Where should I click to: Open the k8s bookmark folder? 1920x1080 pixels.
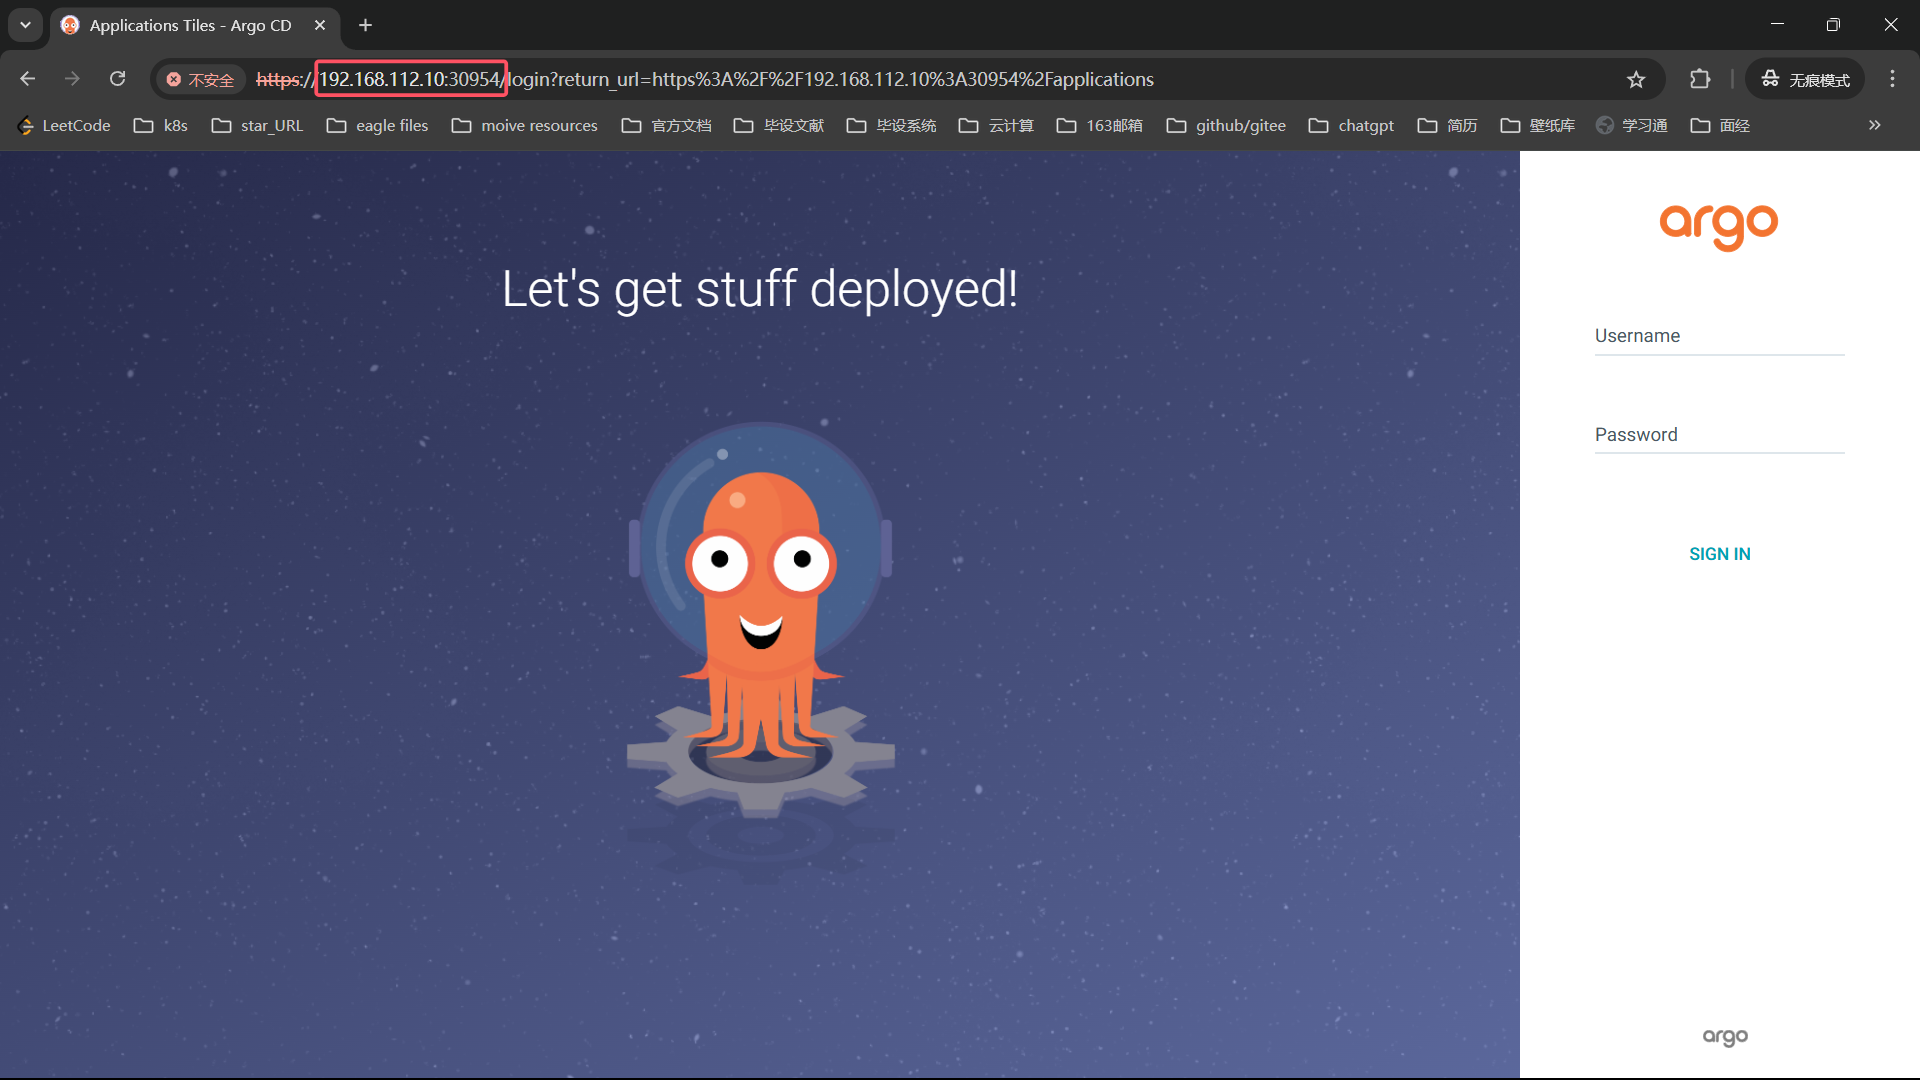[x=162, y=125]
